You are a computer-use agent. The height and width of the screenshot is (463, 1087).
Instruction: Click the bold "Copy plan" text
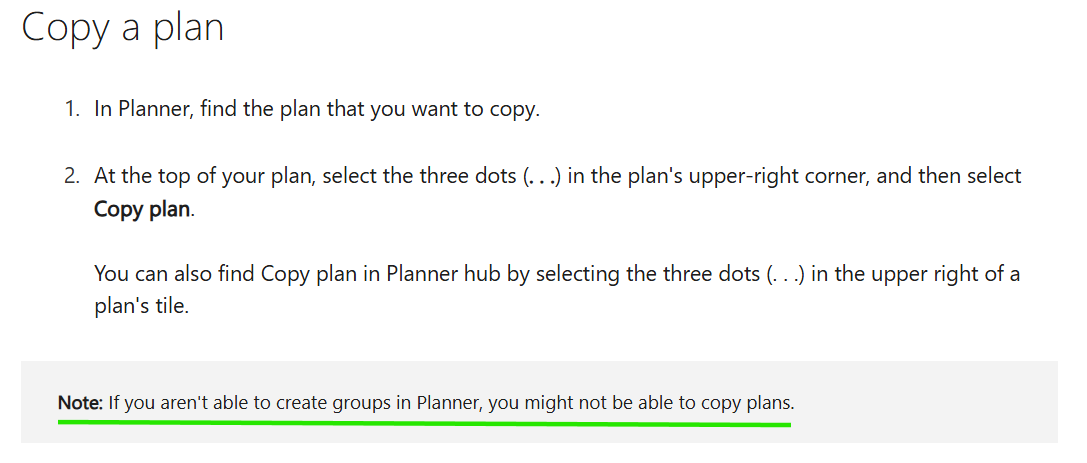pos(141,209)
